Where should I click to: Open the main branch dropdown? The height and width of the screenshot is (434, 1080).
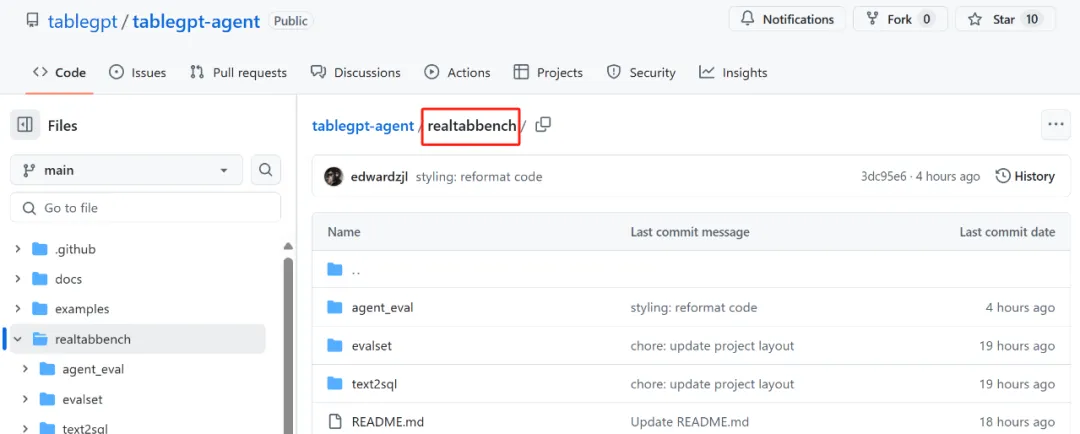[x=127, y=170]
